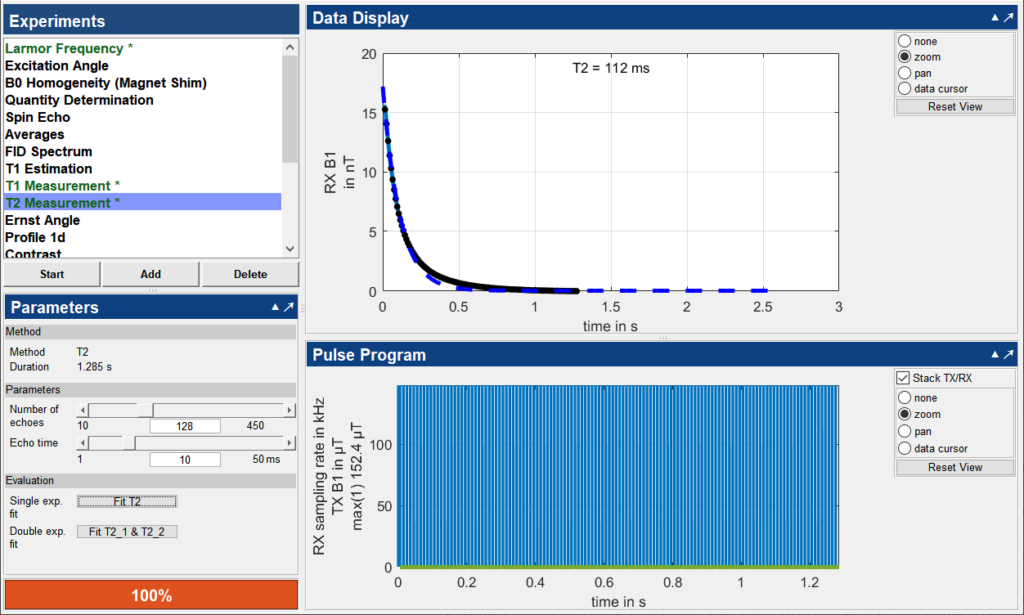Collapse the Parameters panel with the triangle icon
This screenshot has width=1024, height=615.
point(274,308)
